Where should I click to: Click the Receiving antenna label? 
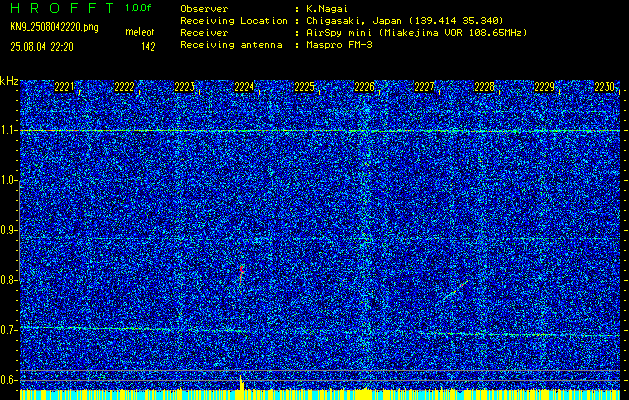[231, 45]
